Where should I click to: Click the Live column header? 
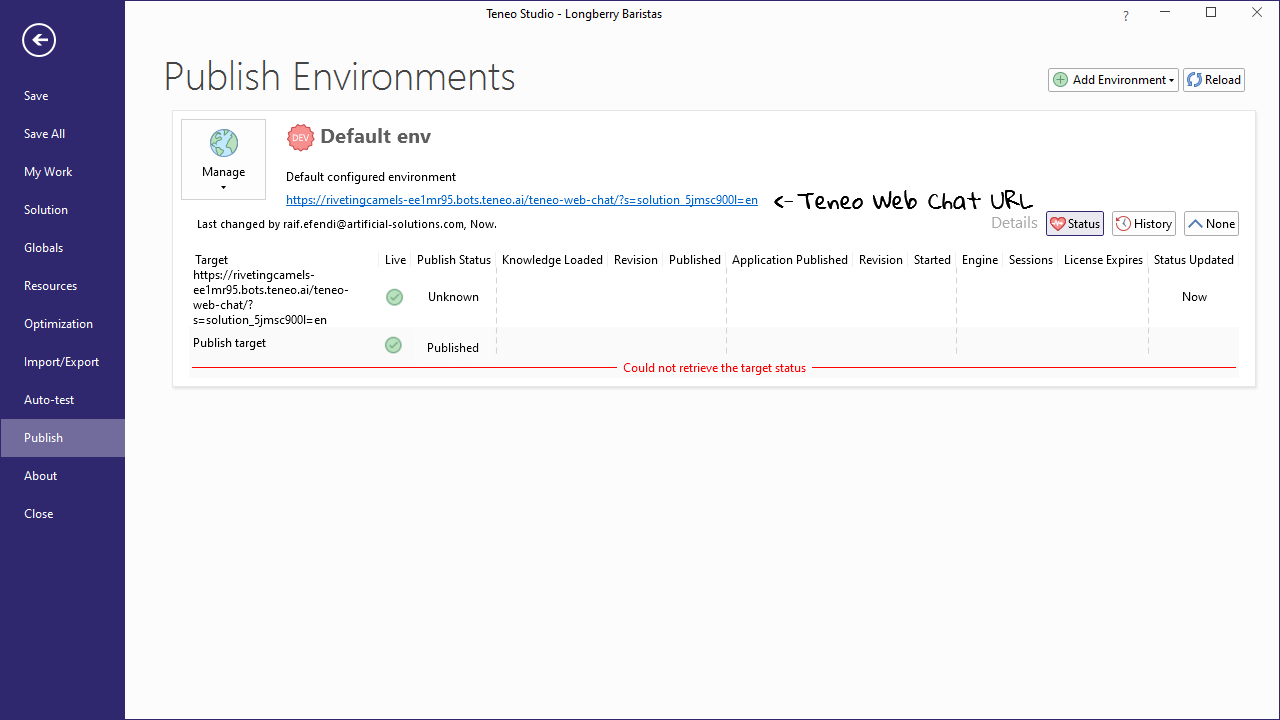coord(396,260)
